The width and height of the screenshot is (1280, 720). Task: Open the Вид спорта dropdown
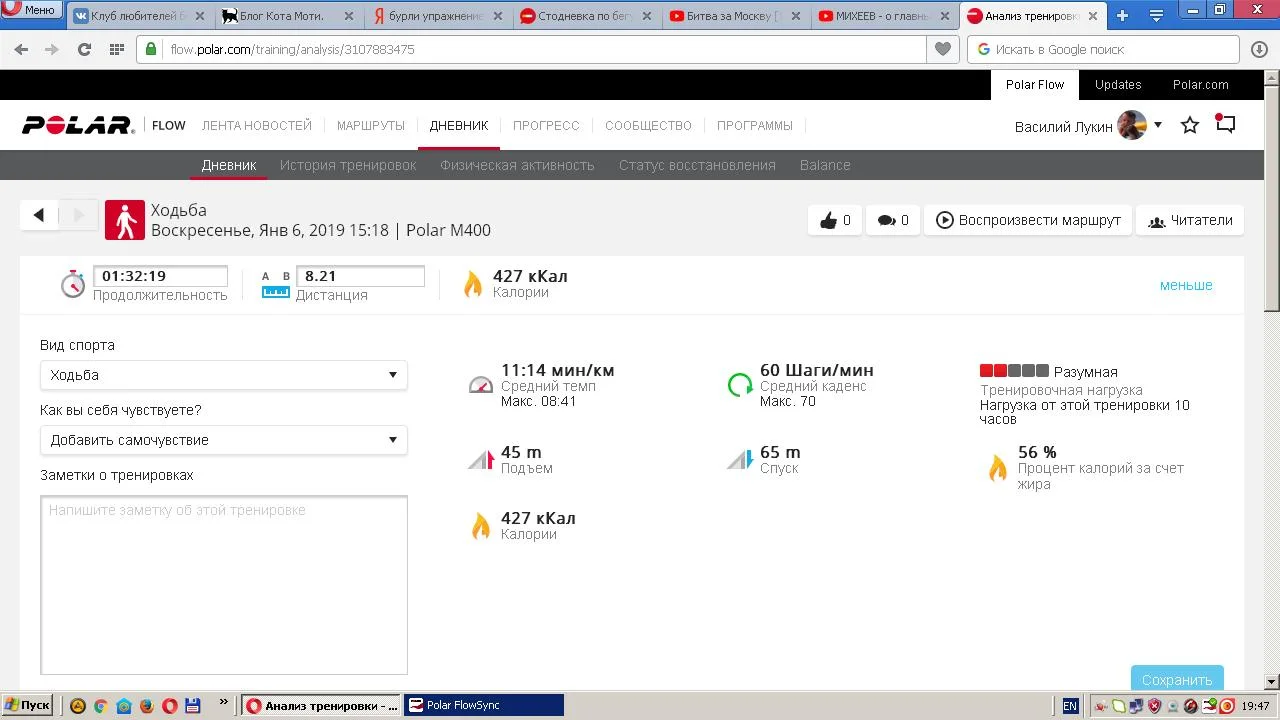point(223,375)
